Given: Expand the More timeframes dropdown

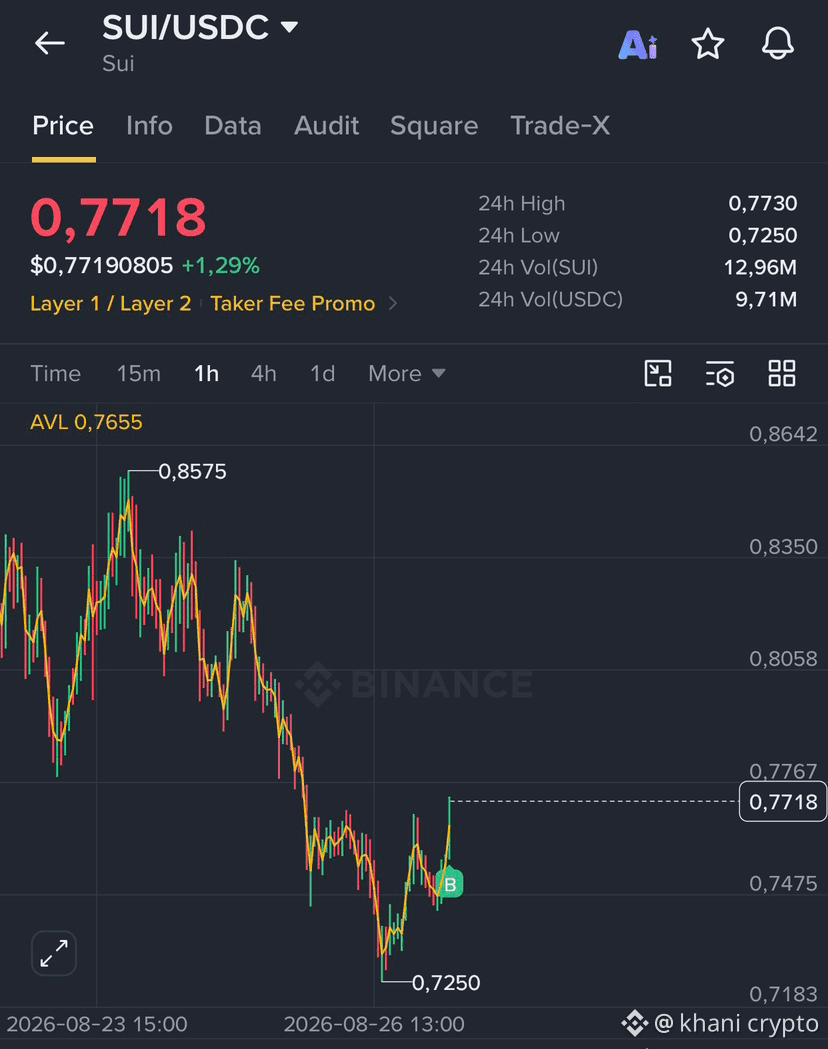Looking at the screenshot, I should 407,373.
